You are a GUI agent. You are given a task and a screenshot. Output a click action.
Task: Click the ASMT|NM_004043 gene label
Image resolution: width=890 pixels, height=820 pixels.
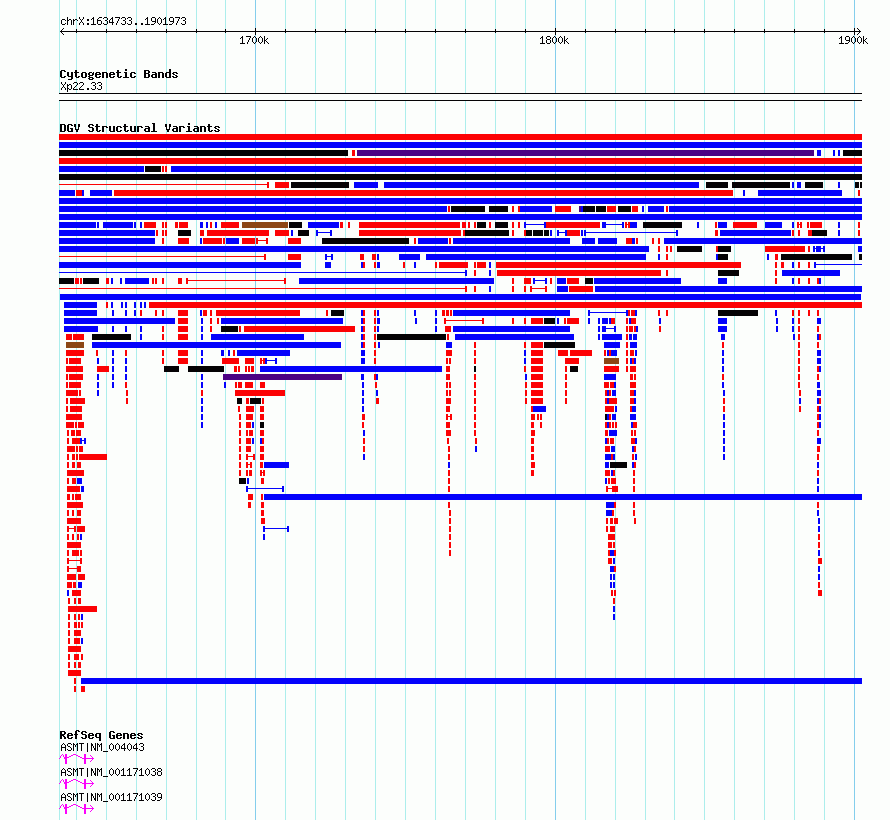(x=102, y=747)
